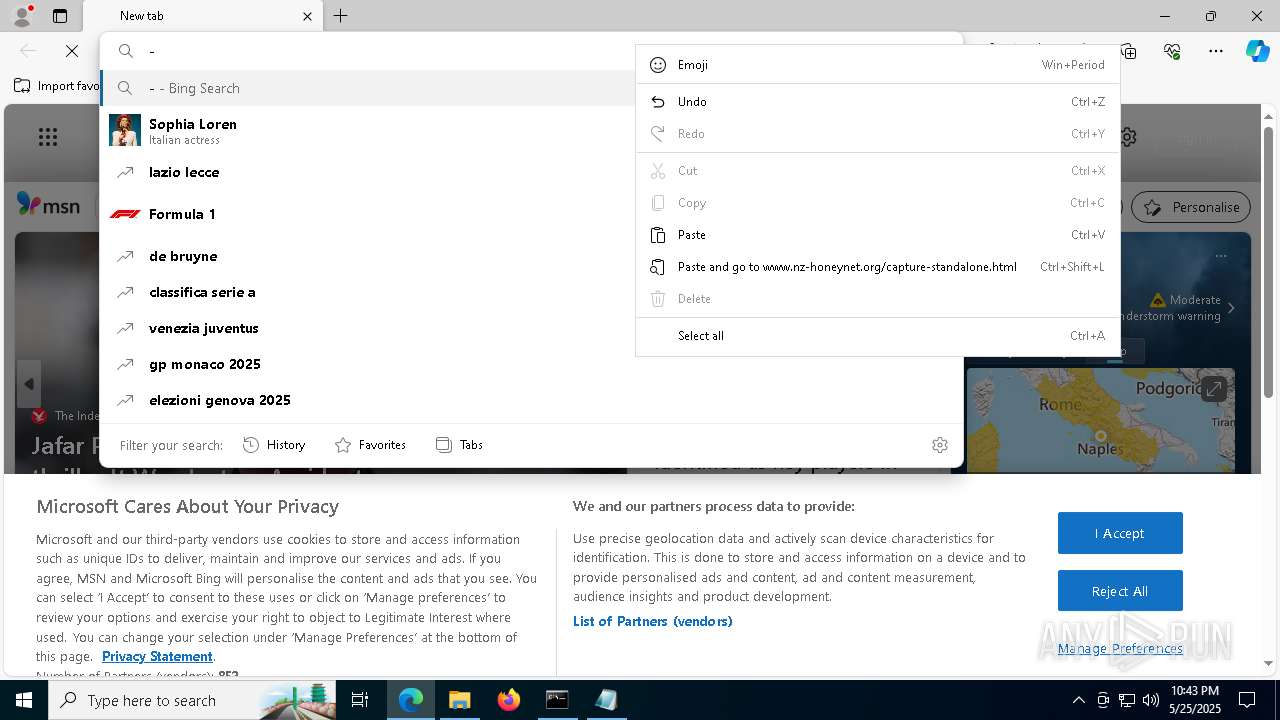Open the taskbar clock and date
This screenshot has height=720, width=1280.
click(x=1194, y=700)
